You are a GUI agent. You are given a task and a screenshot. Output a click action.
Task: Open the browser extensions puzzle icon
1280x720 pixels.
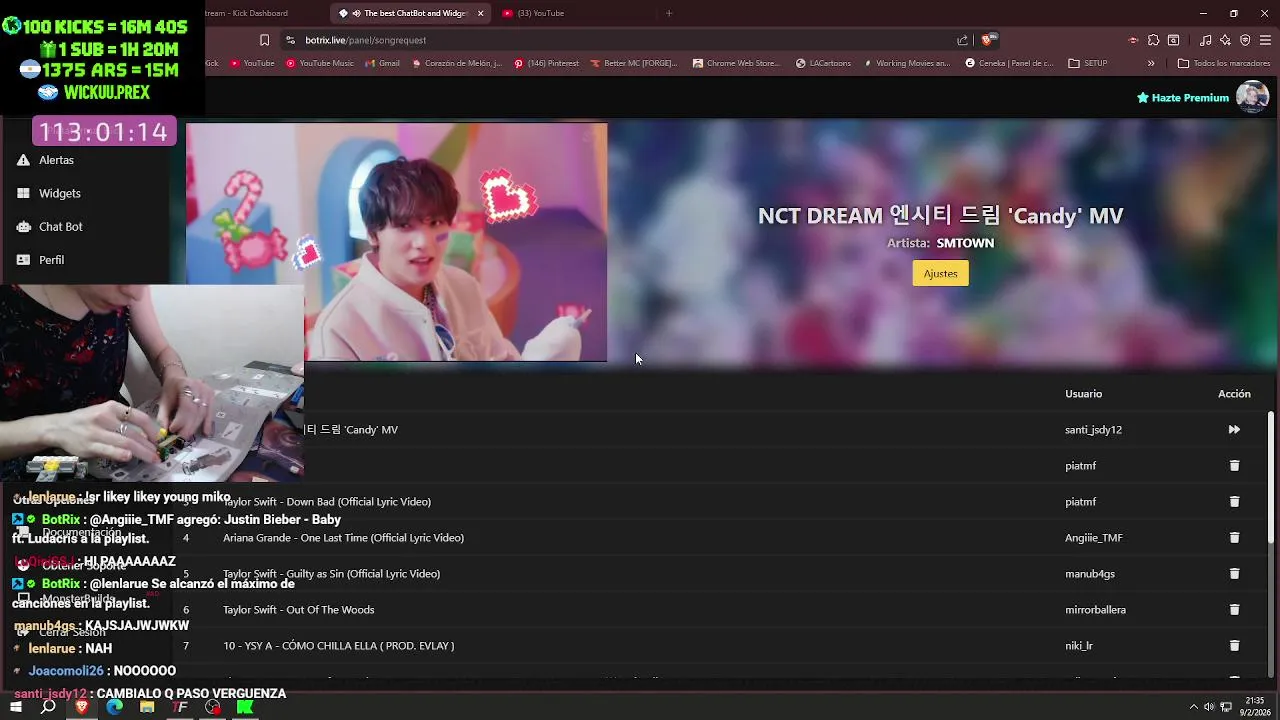tap(1153, 40)
